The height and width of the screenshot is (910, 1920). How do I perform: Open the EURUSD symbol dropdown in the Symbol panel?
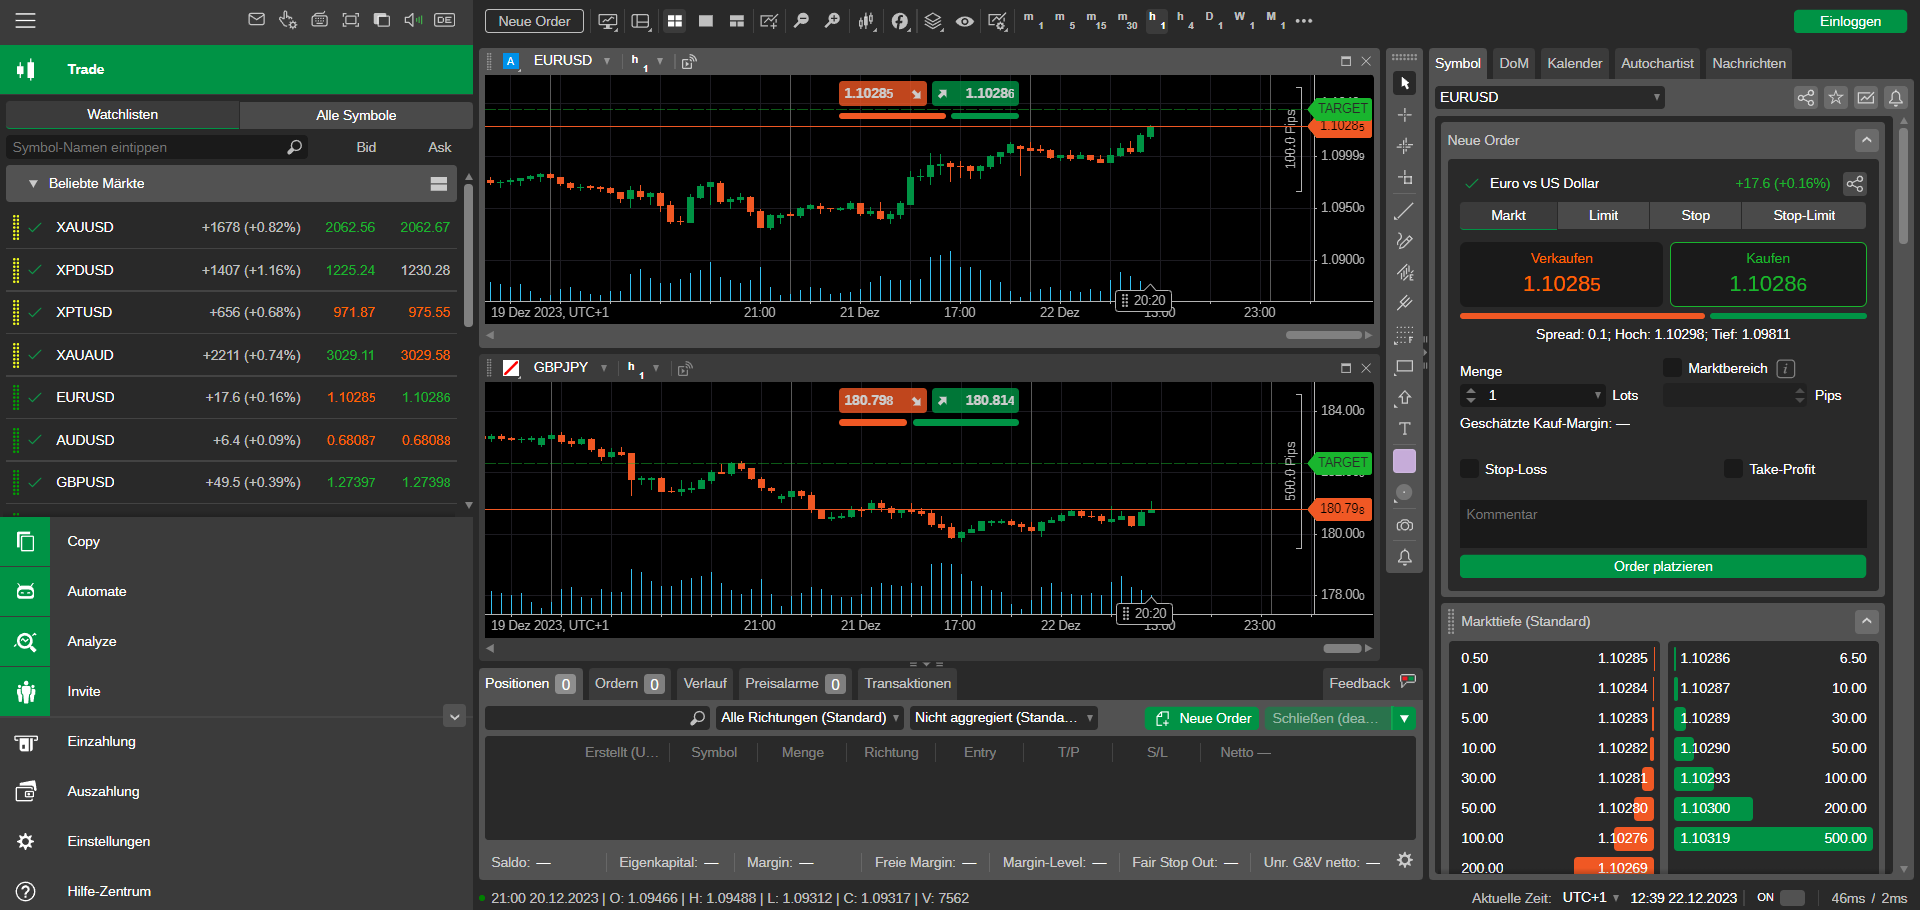1659,97
